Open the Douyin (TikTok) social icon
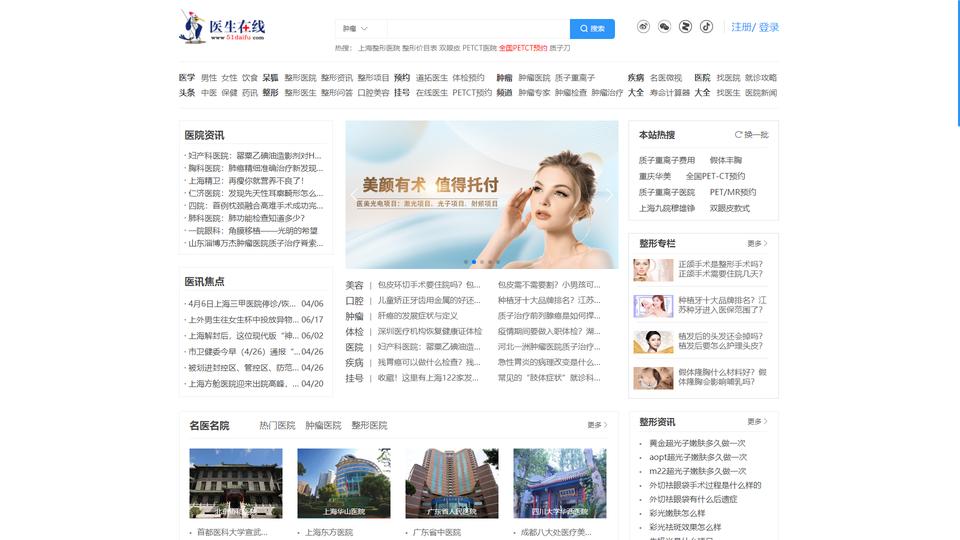Screen dimensions: 960x540 click(x=707, y=26)
